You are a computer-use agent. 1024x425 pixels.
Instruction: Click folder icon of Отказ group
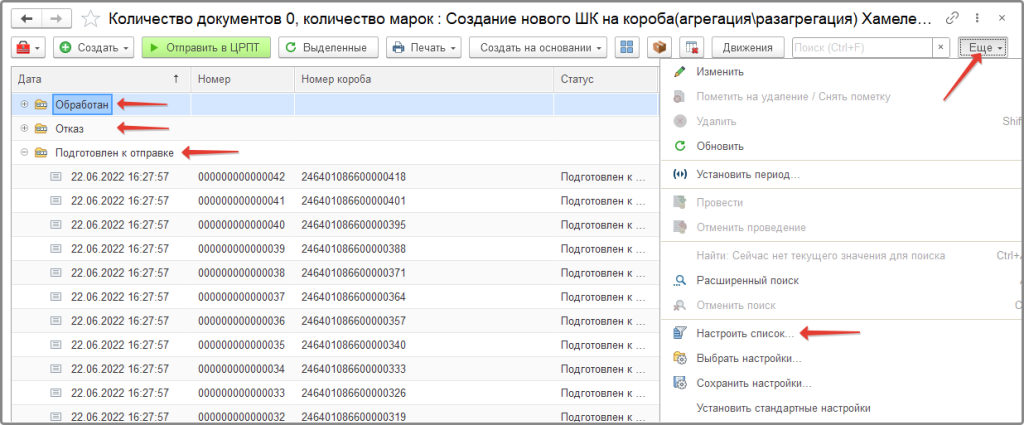pyautogui.click(x=41, y=129)
